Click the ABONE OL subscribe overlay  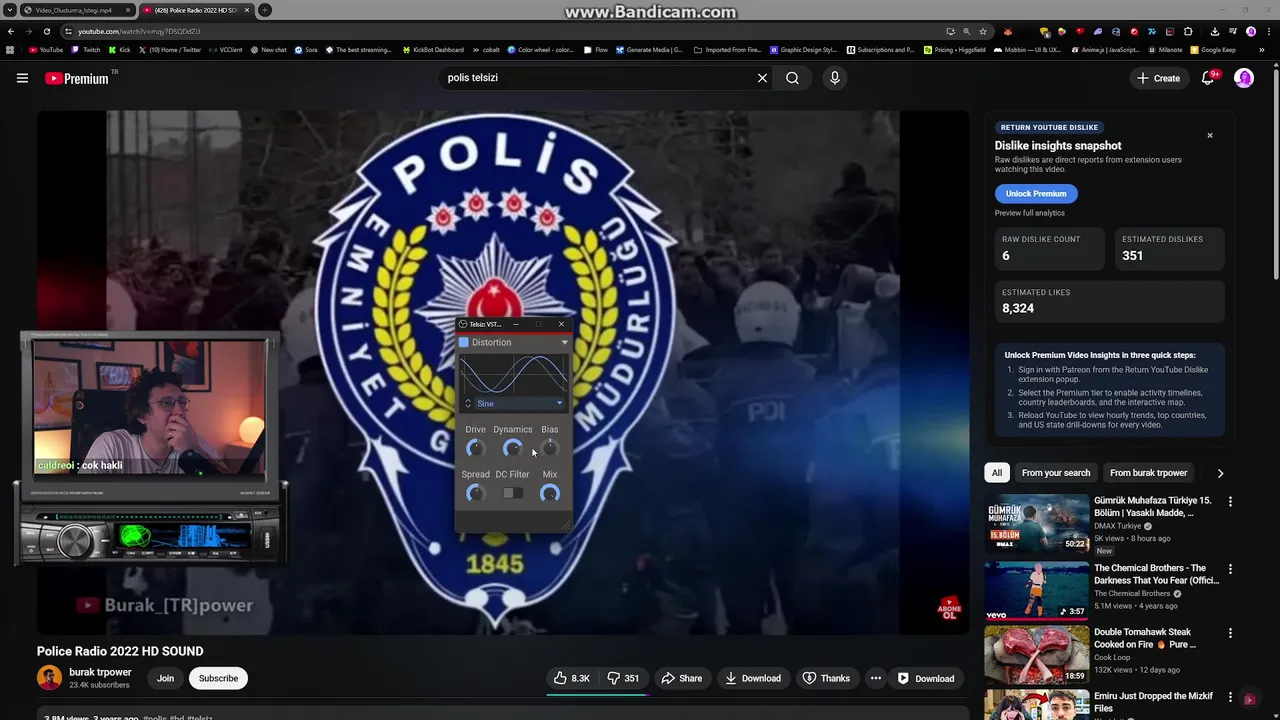[949, 609]
